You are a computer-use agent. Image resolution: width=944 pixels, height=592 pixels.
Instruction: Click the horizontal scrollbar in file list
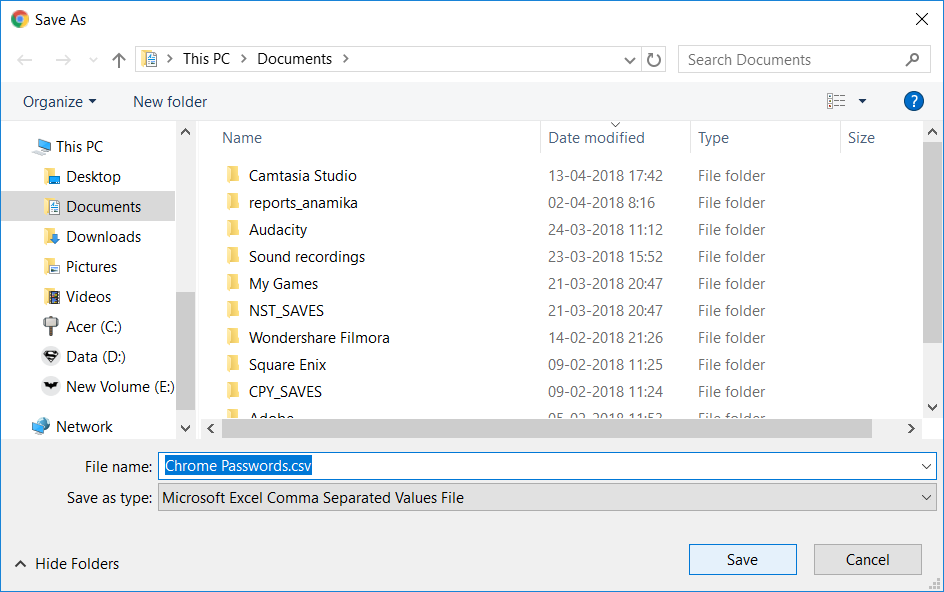coord(545,428)
